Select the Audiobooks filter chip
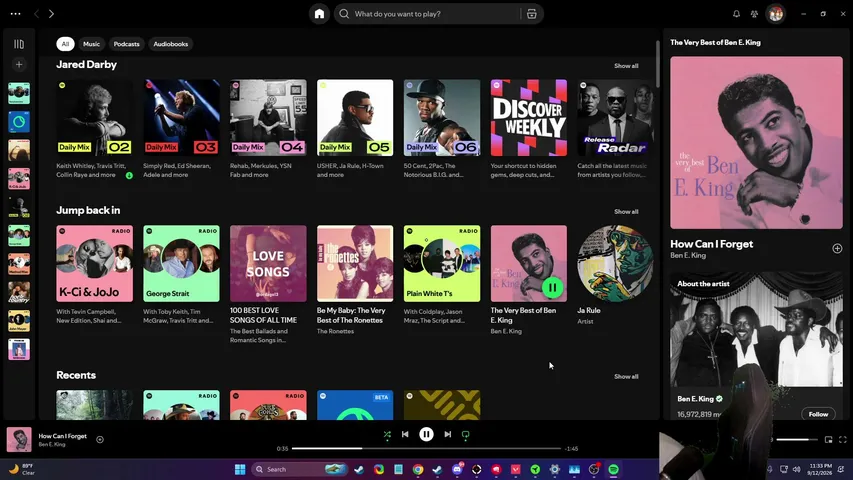 point(170,44)
